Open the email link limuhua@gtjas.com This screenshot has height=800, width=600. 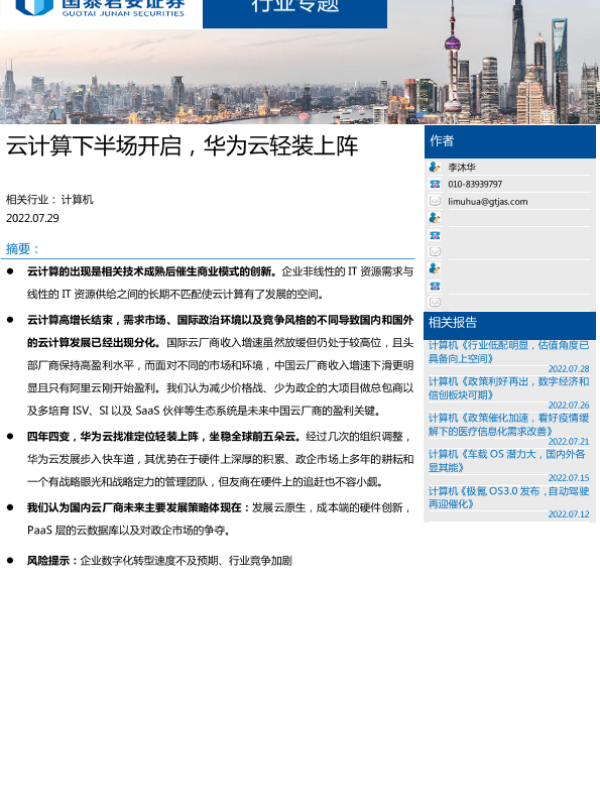[488, 202]
